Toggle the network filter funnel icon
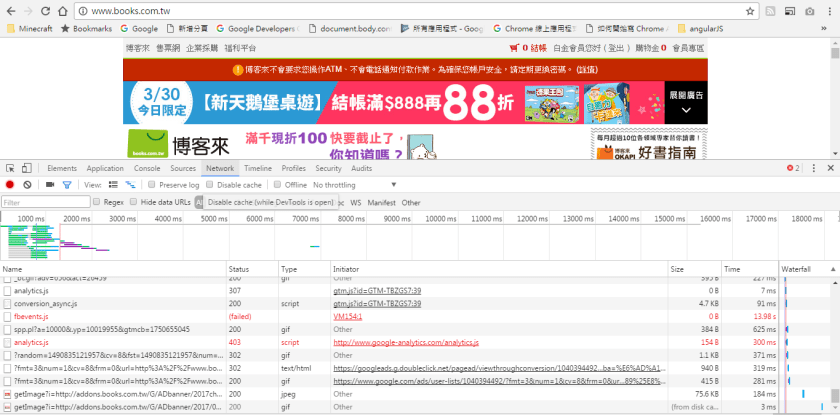Image resolution: width=840 pixels, height=415 pixels. click(x=67, y=185)
